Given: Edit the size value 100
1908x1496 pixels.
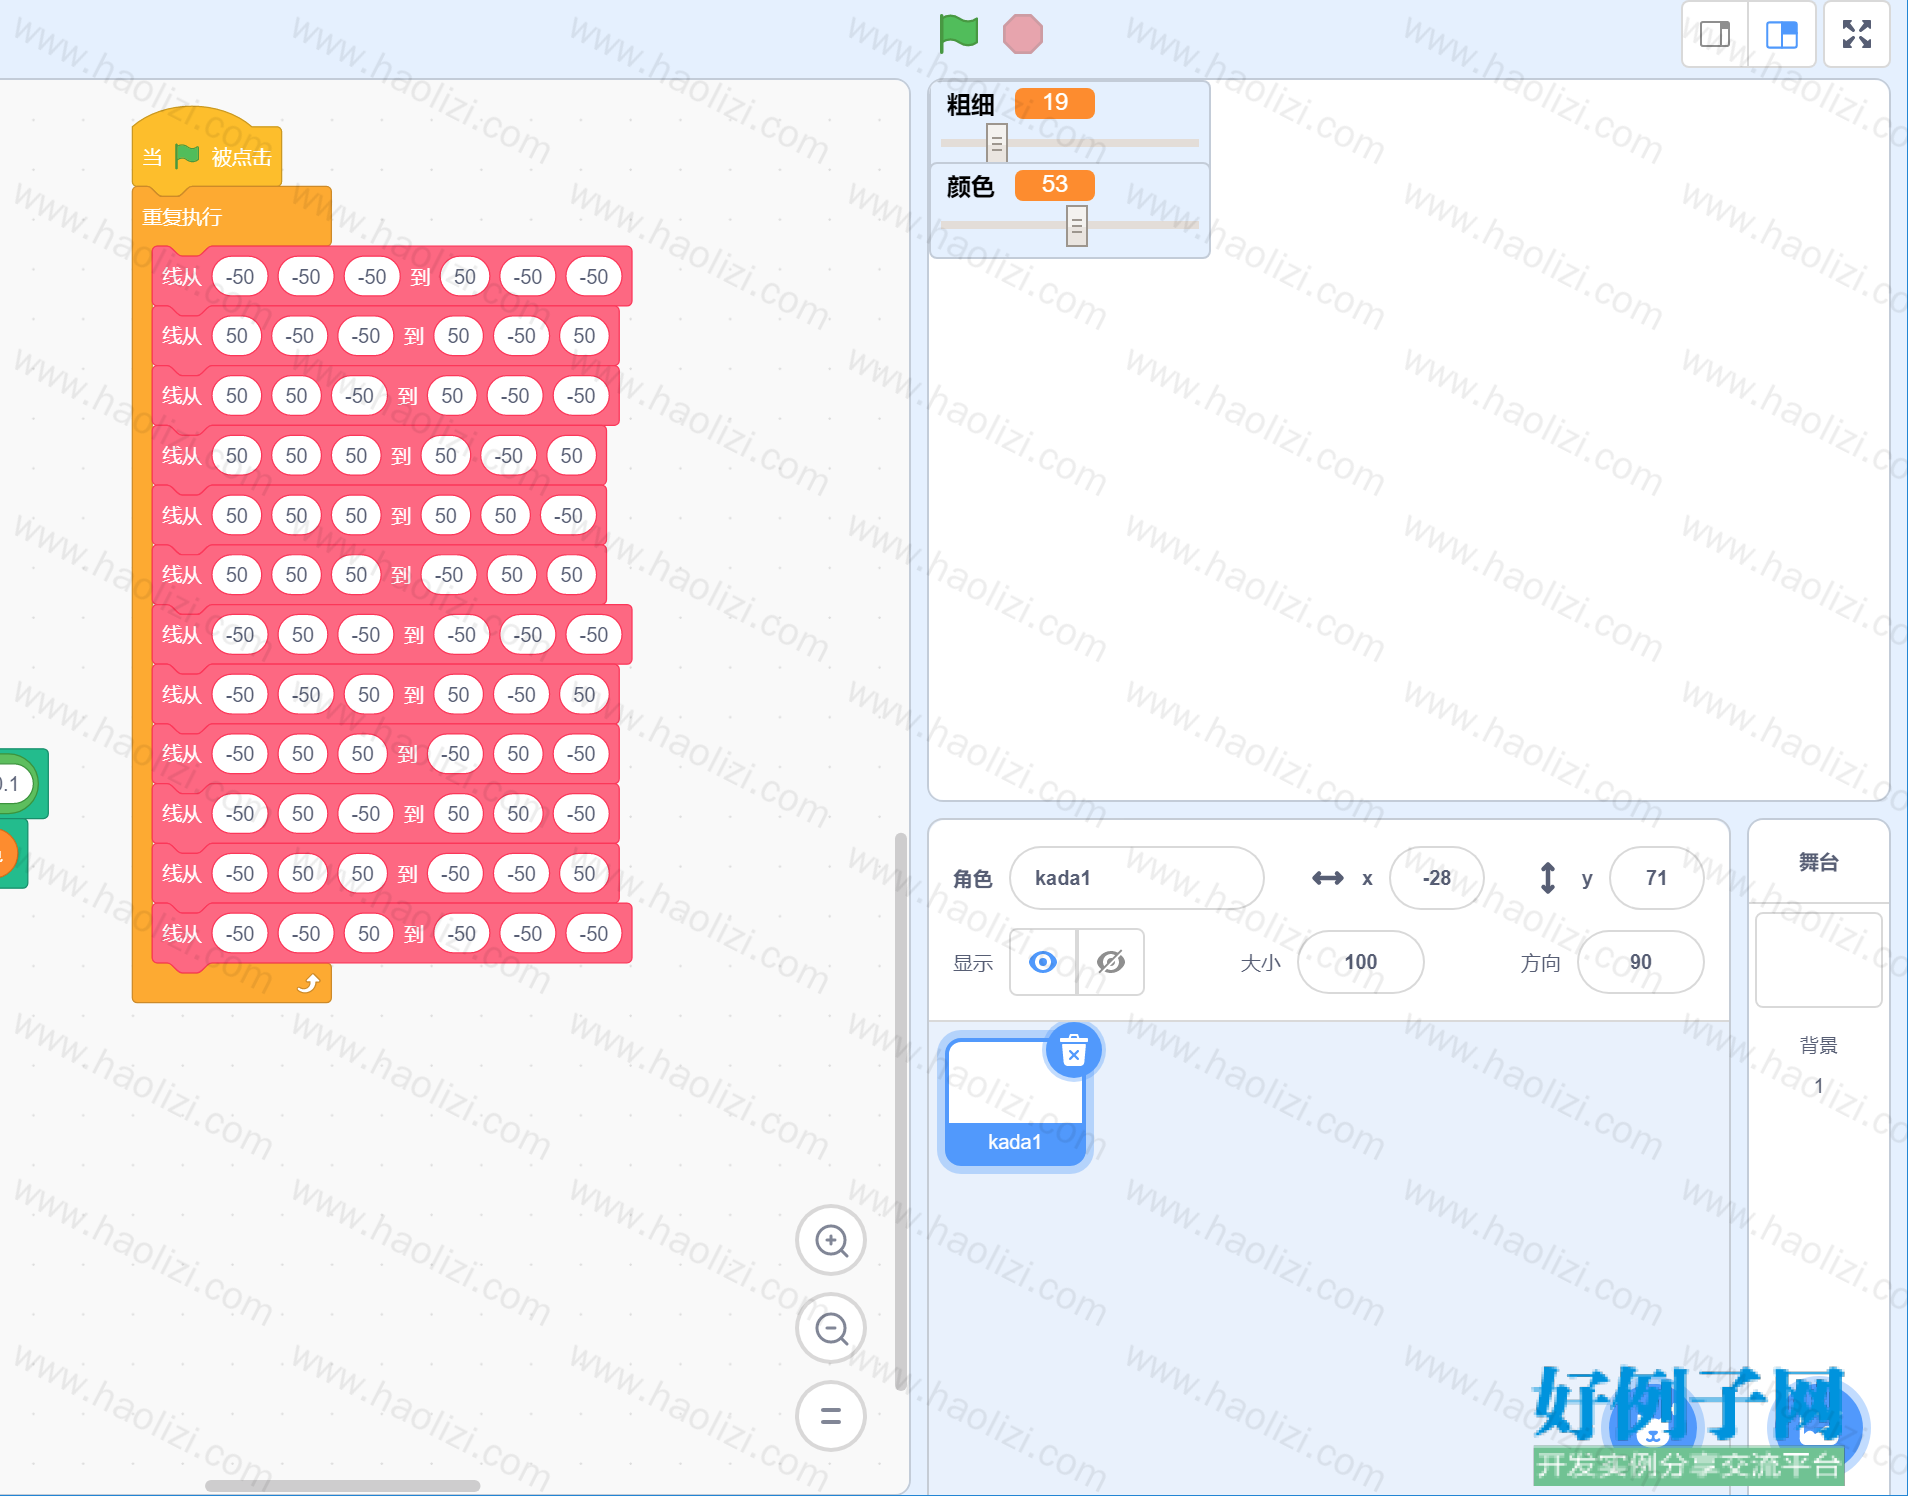Looking at the screenshot, I should (1360, 962).
